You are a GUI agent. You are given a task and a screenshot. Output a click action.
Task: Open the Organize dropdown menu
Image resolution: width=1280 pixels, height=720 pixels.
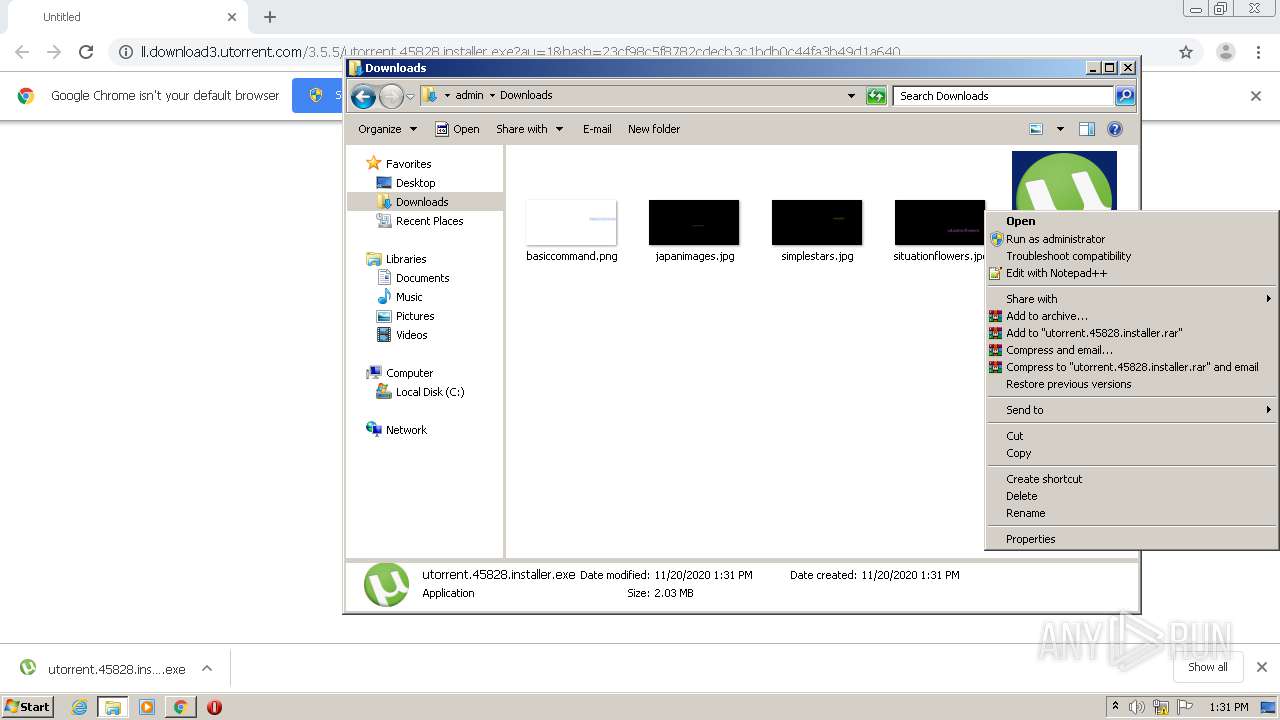(x=387, y=129)
